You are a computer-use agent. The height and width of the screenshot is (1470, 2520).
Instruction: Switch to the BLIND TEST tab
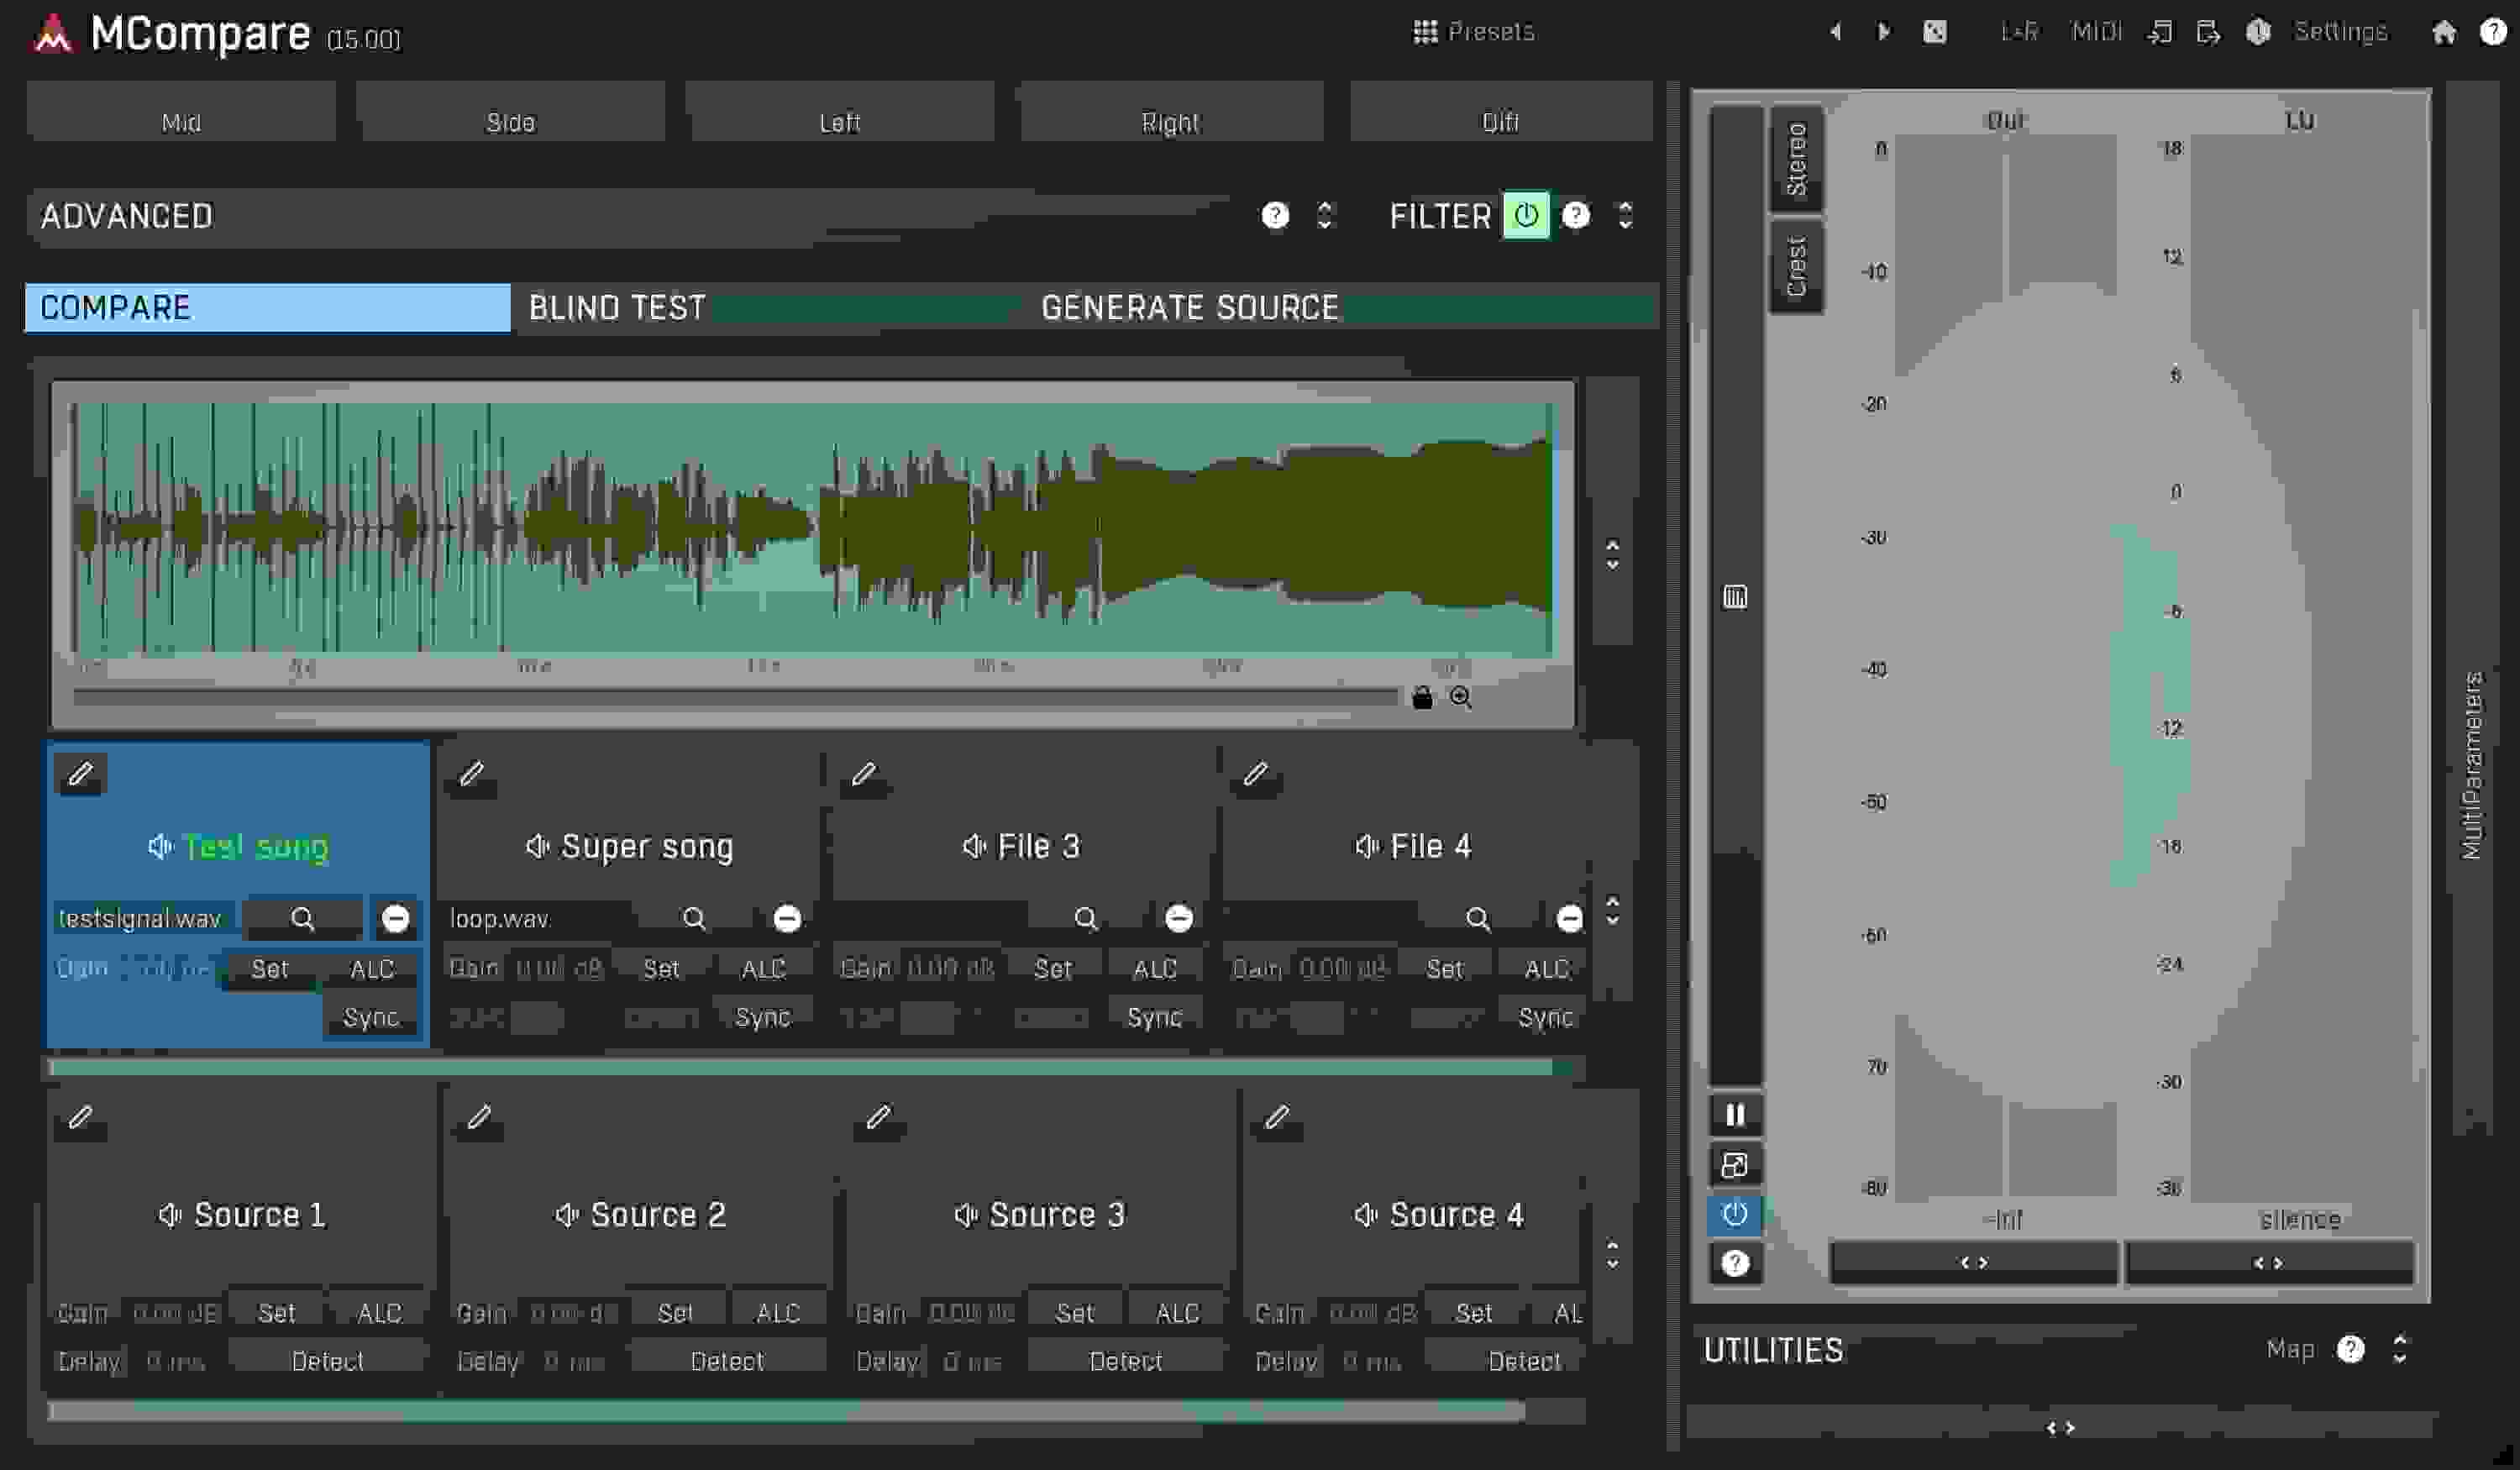point(617,307)
